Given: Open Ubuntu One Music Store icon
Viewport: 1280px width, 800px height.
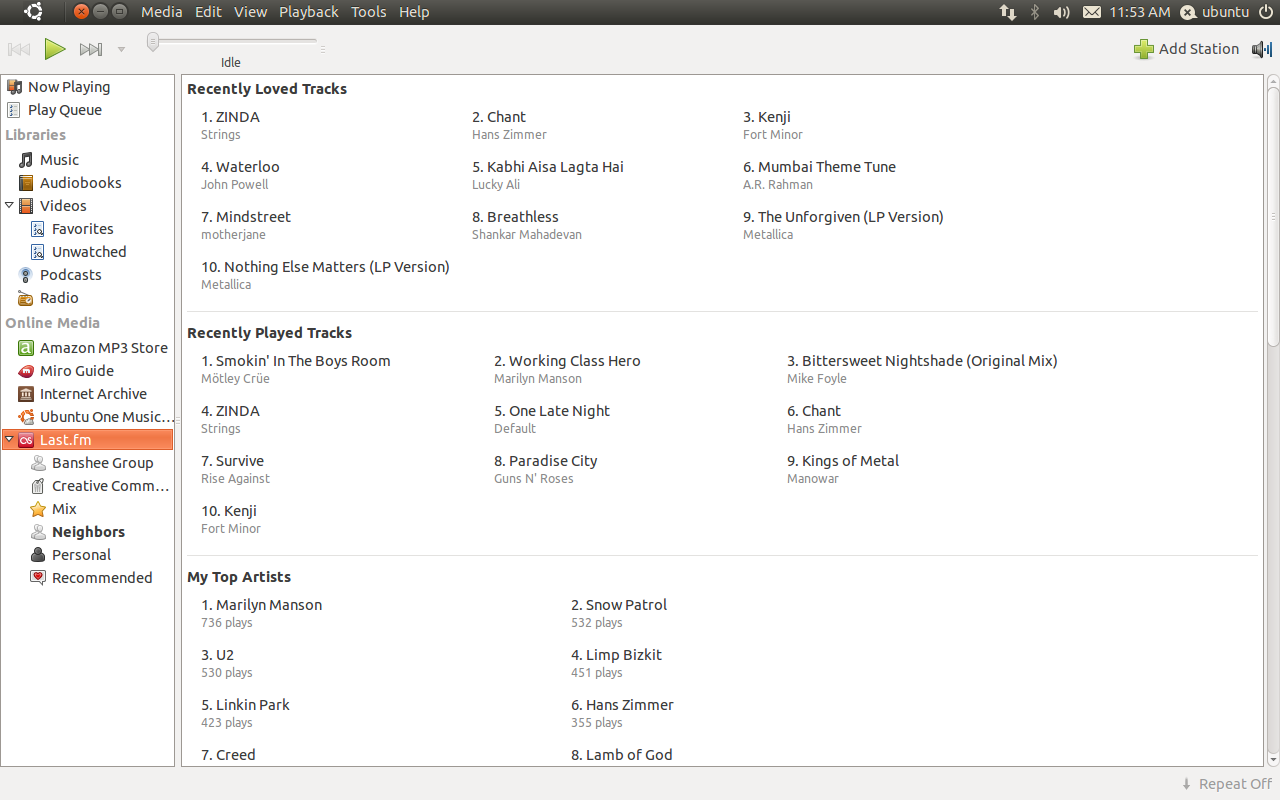Looking at the screenshot, I should click(26, 417).
